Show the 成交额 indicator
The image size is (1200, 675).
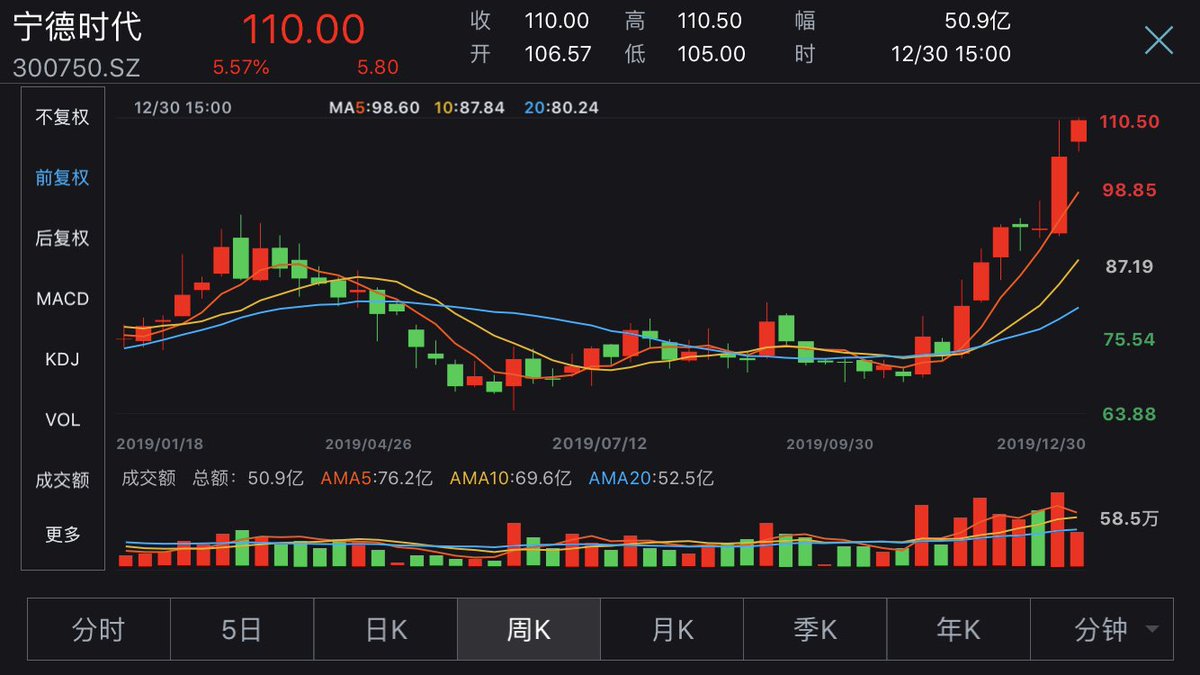62,480
